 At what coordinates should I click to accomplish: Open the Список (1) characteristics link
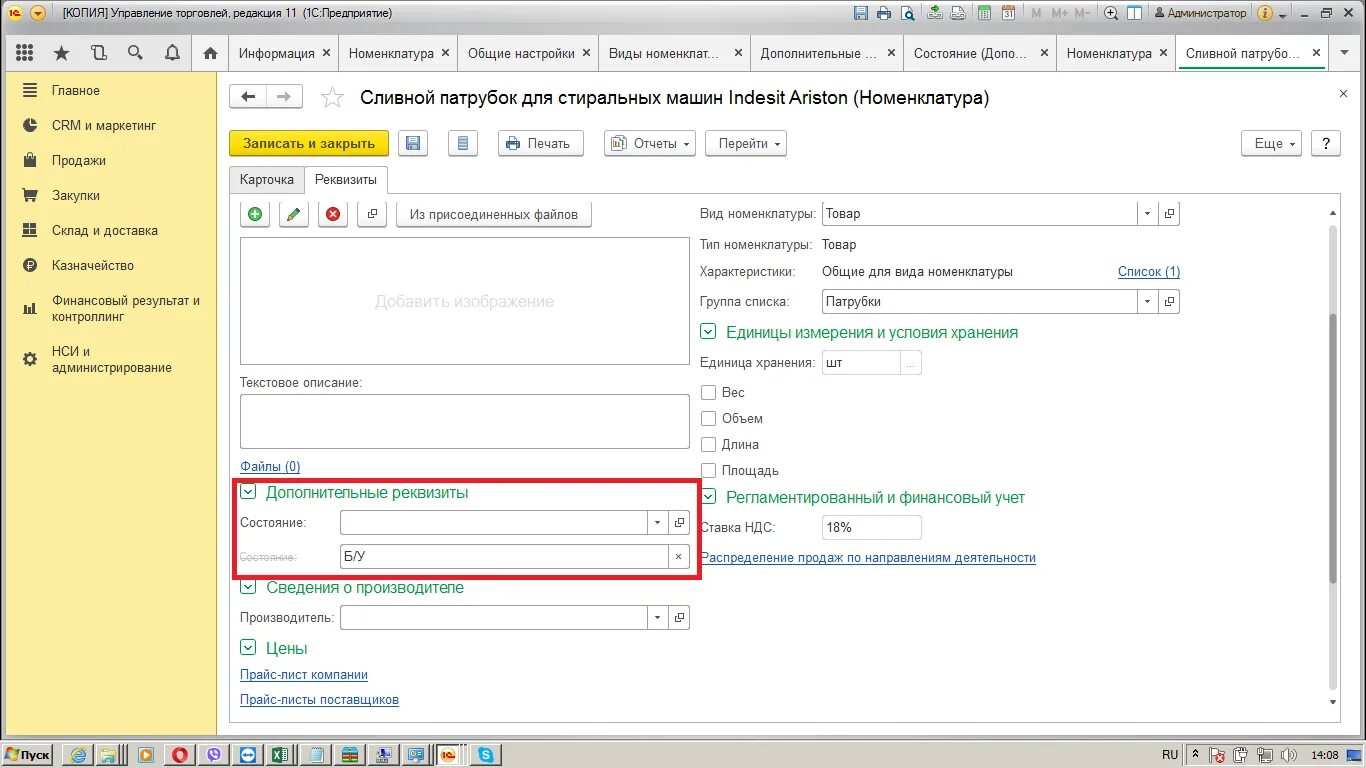(x=1149, y=272)
